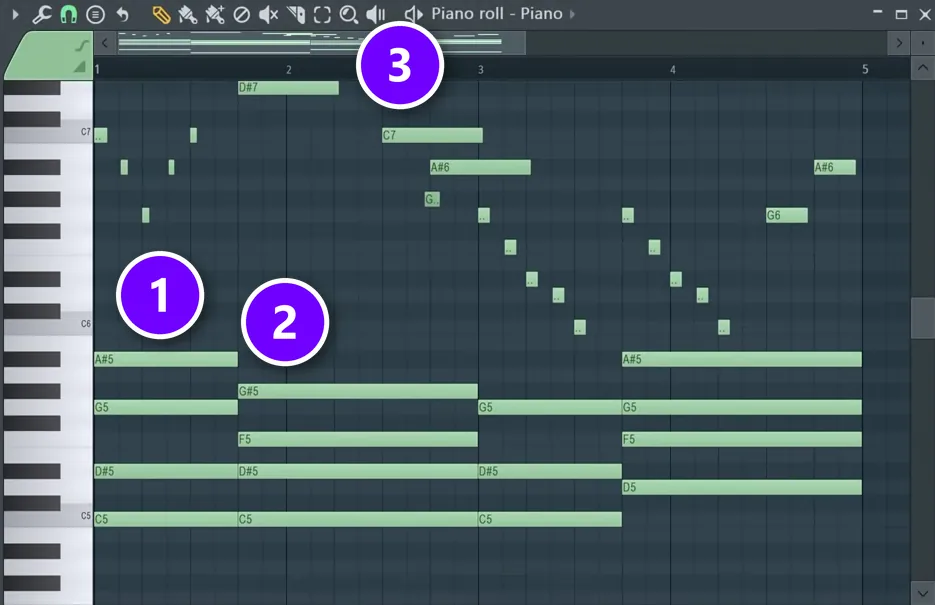Select the long A#5 note before bar 4
Image resolution: width=935 pixels, height=605 pixels.
coord(741,359)
